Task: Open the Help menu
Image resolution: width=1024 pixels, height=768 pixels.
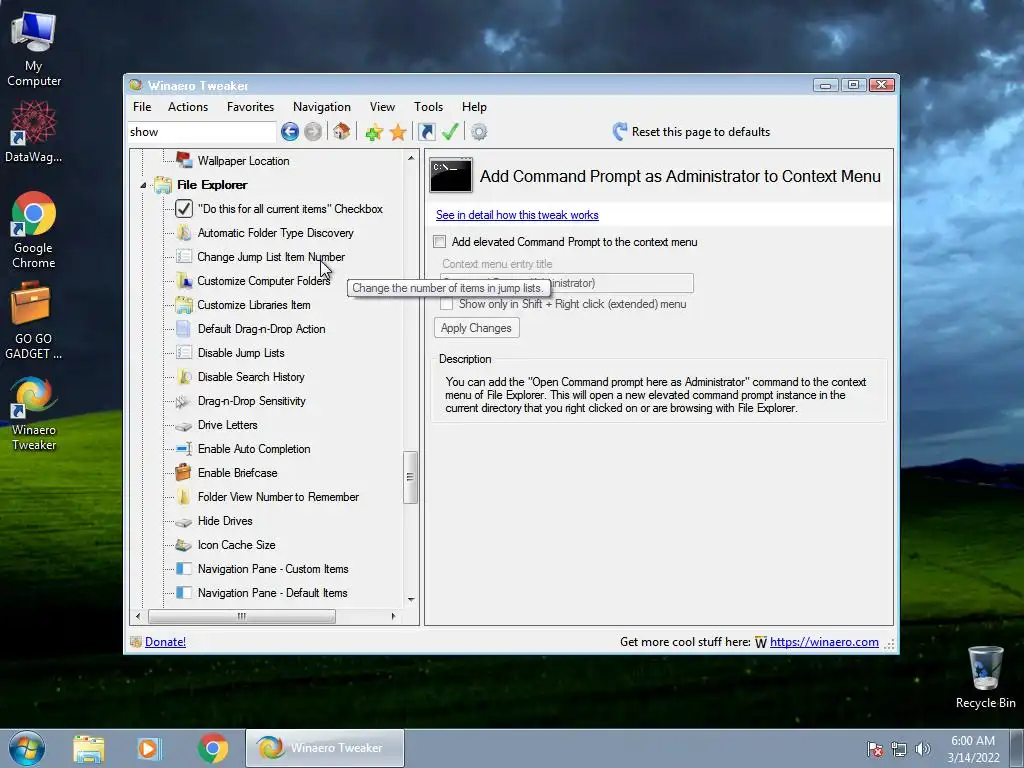Action: (x=474, y=106)
